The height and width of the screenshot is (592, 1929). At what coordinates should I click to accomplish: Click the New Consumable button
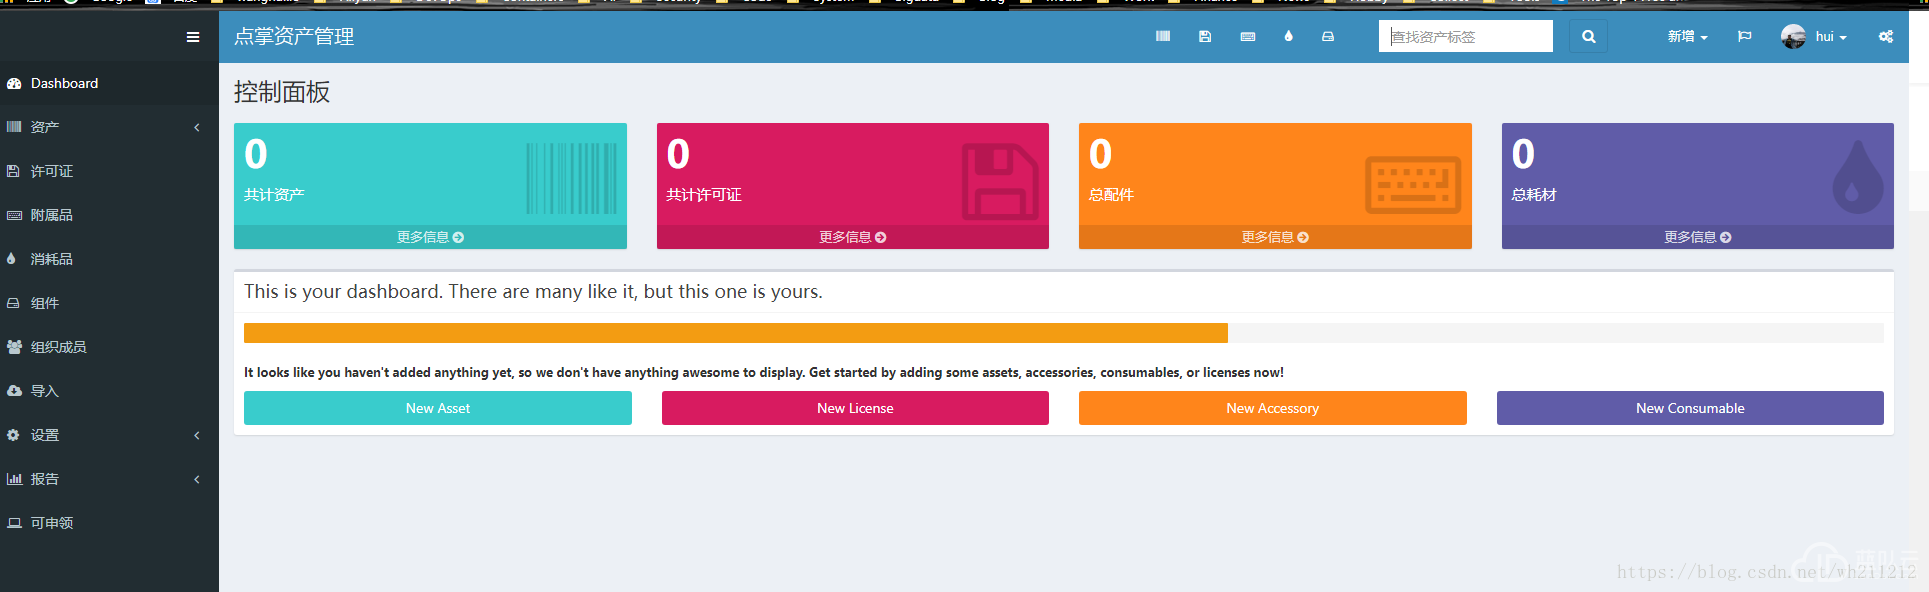1690,408
